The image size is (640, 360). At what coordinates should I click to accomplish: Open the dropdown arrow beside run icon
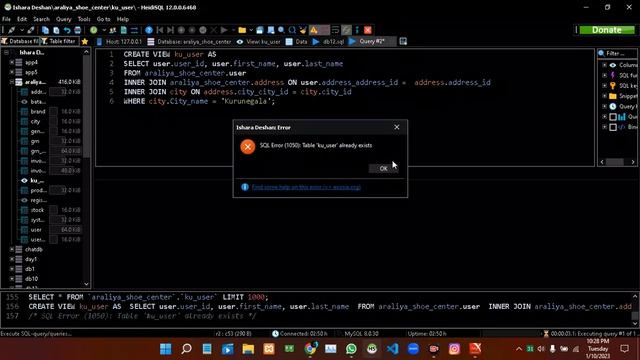tap(233, 30)
